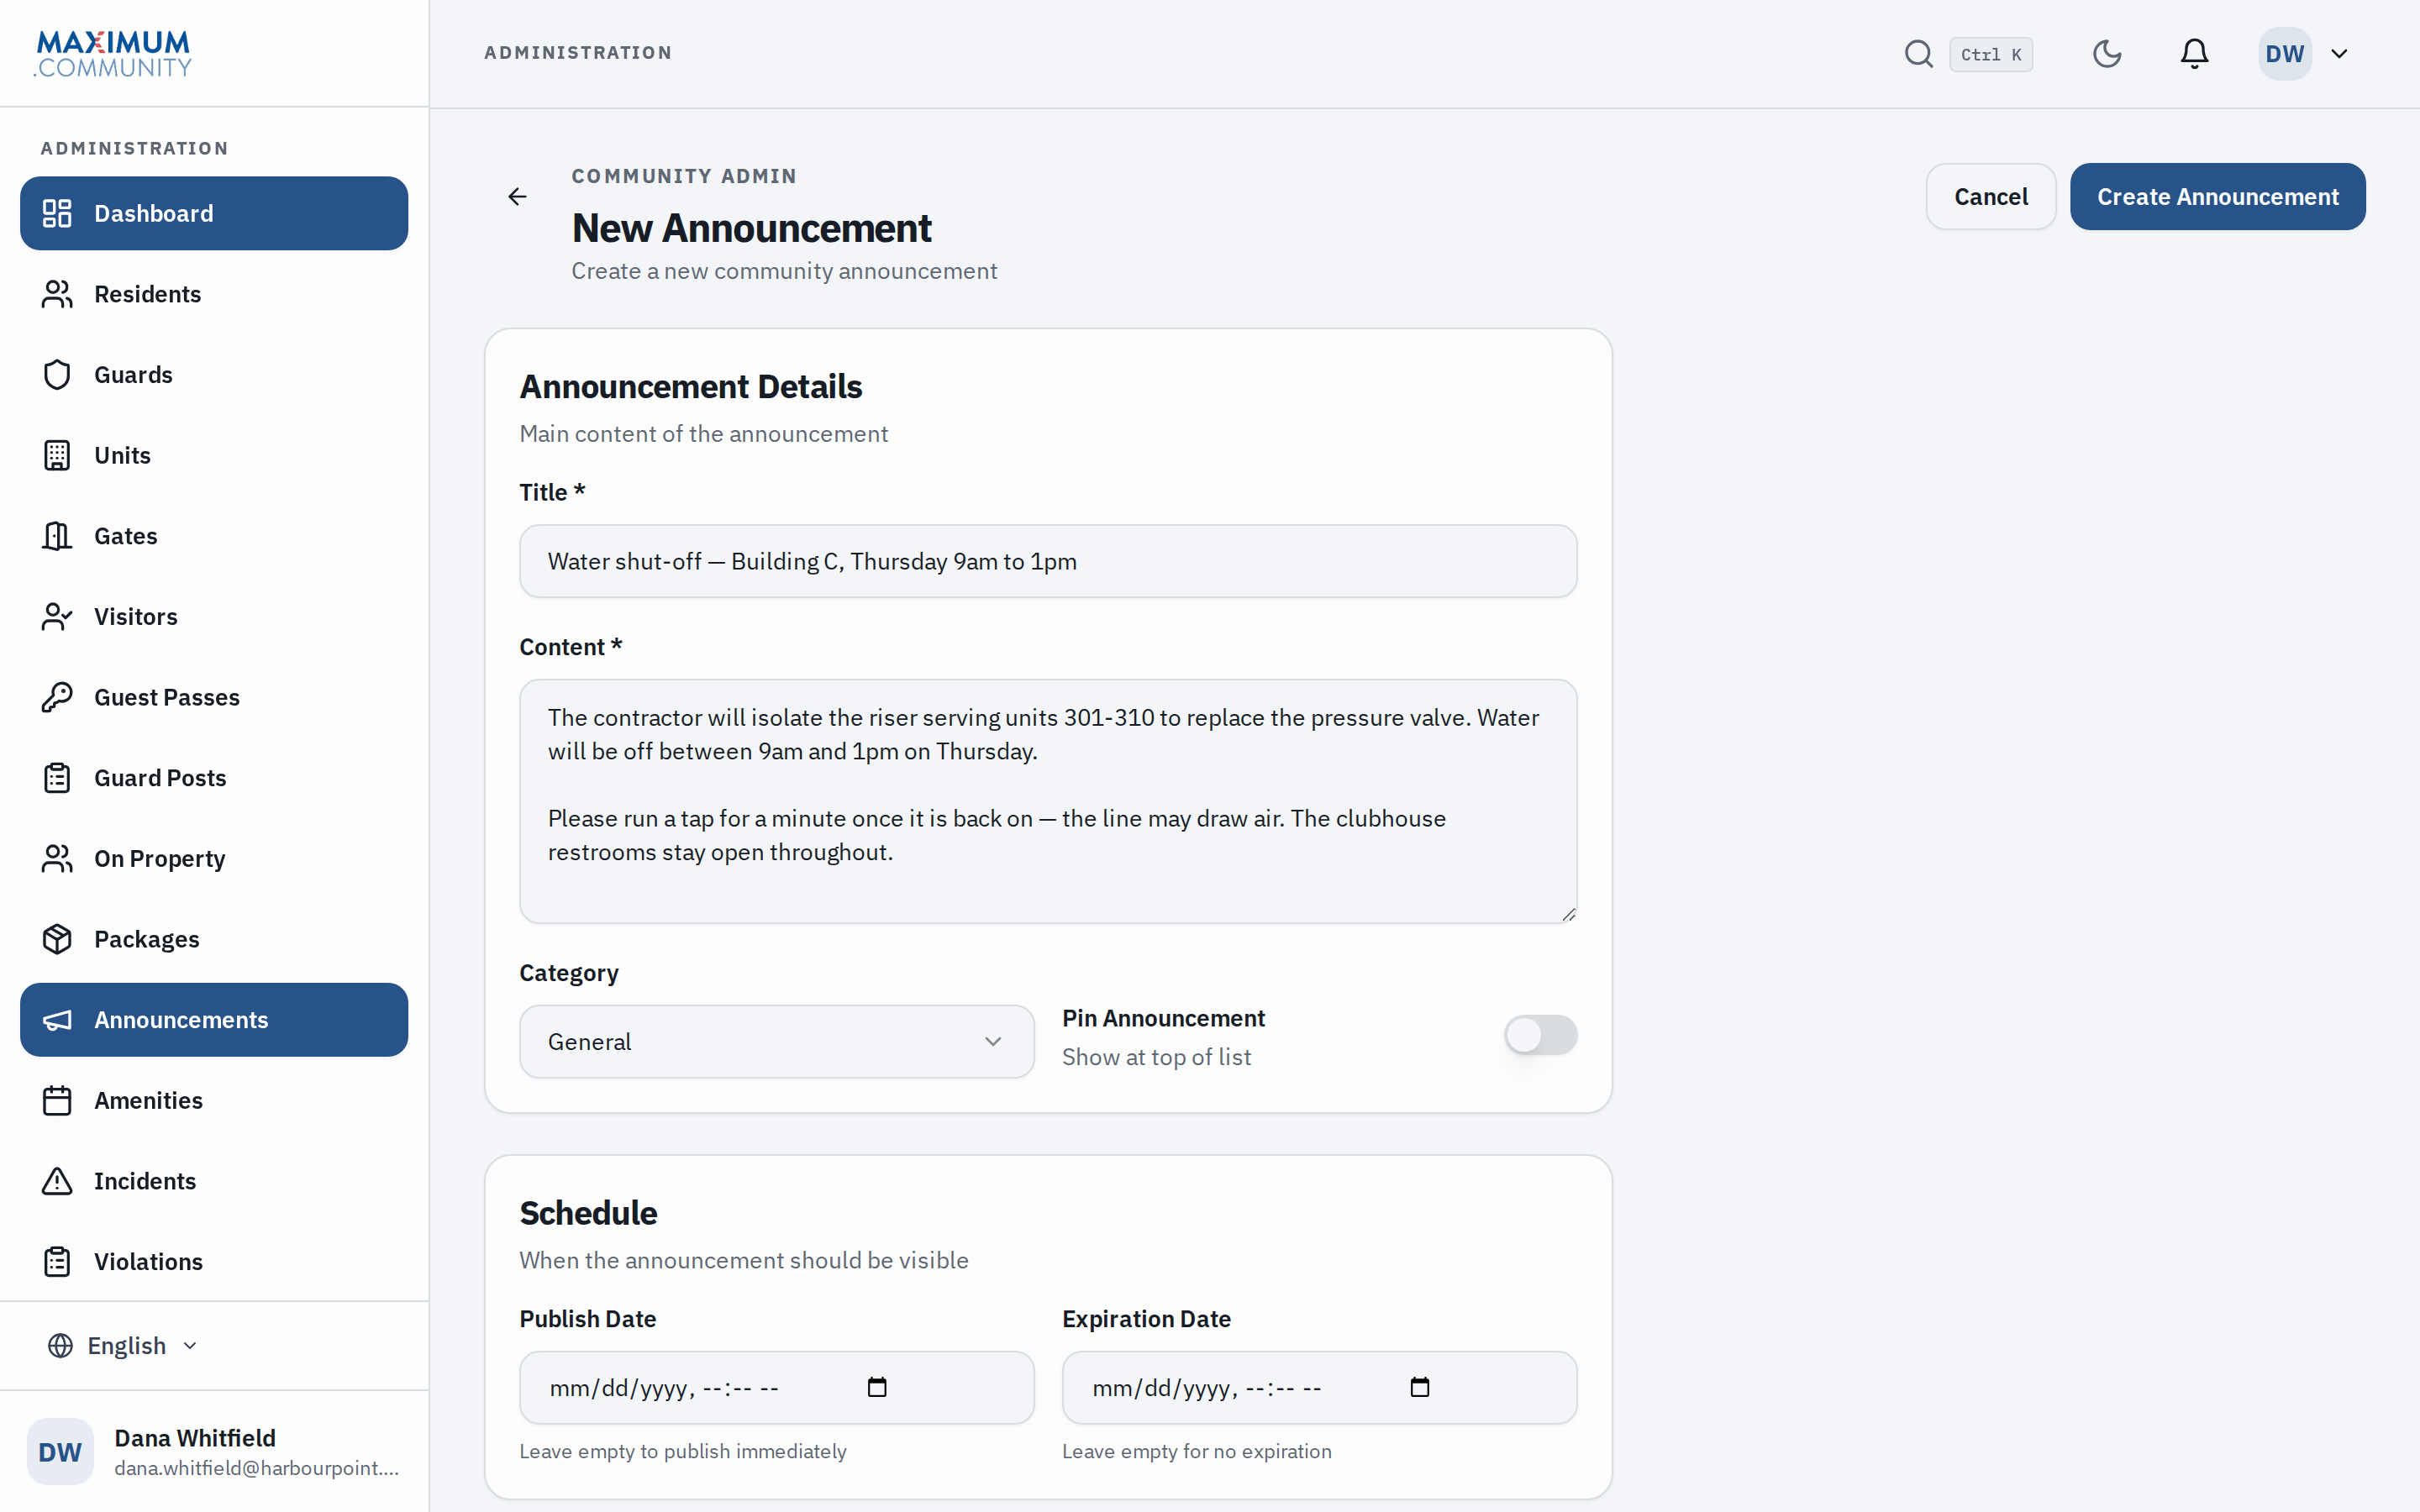
Task: Click the Create Announcement button
Action: (x=2217, y=197)
